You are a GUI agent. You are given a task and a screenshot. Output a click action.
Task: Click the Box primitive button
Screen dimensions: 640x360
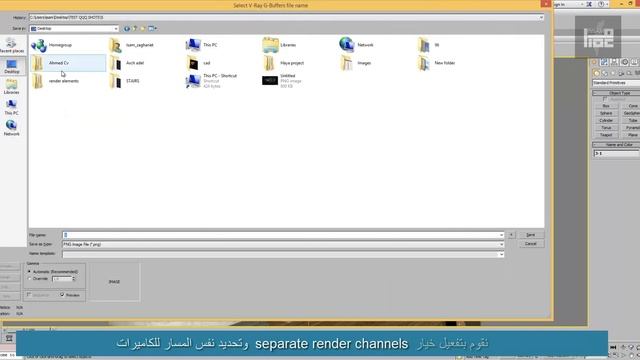[606, 106]
